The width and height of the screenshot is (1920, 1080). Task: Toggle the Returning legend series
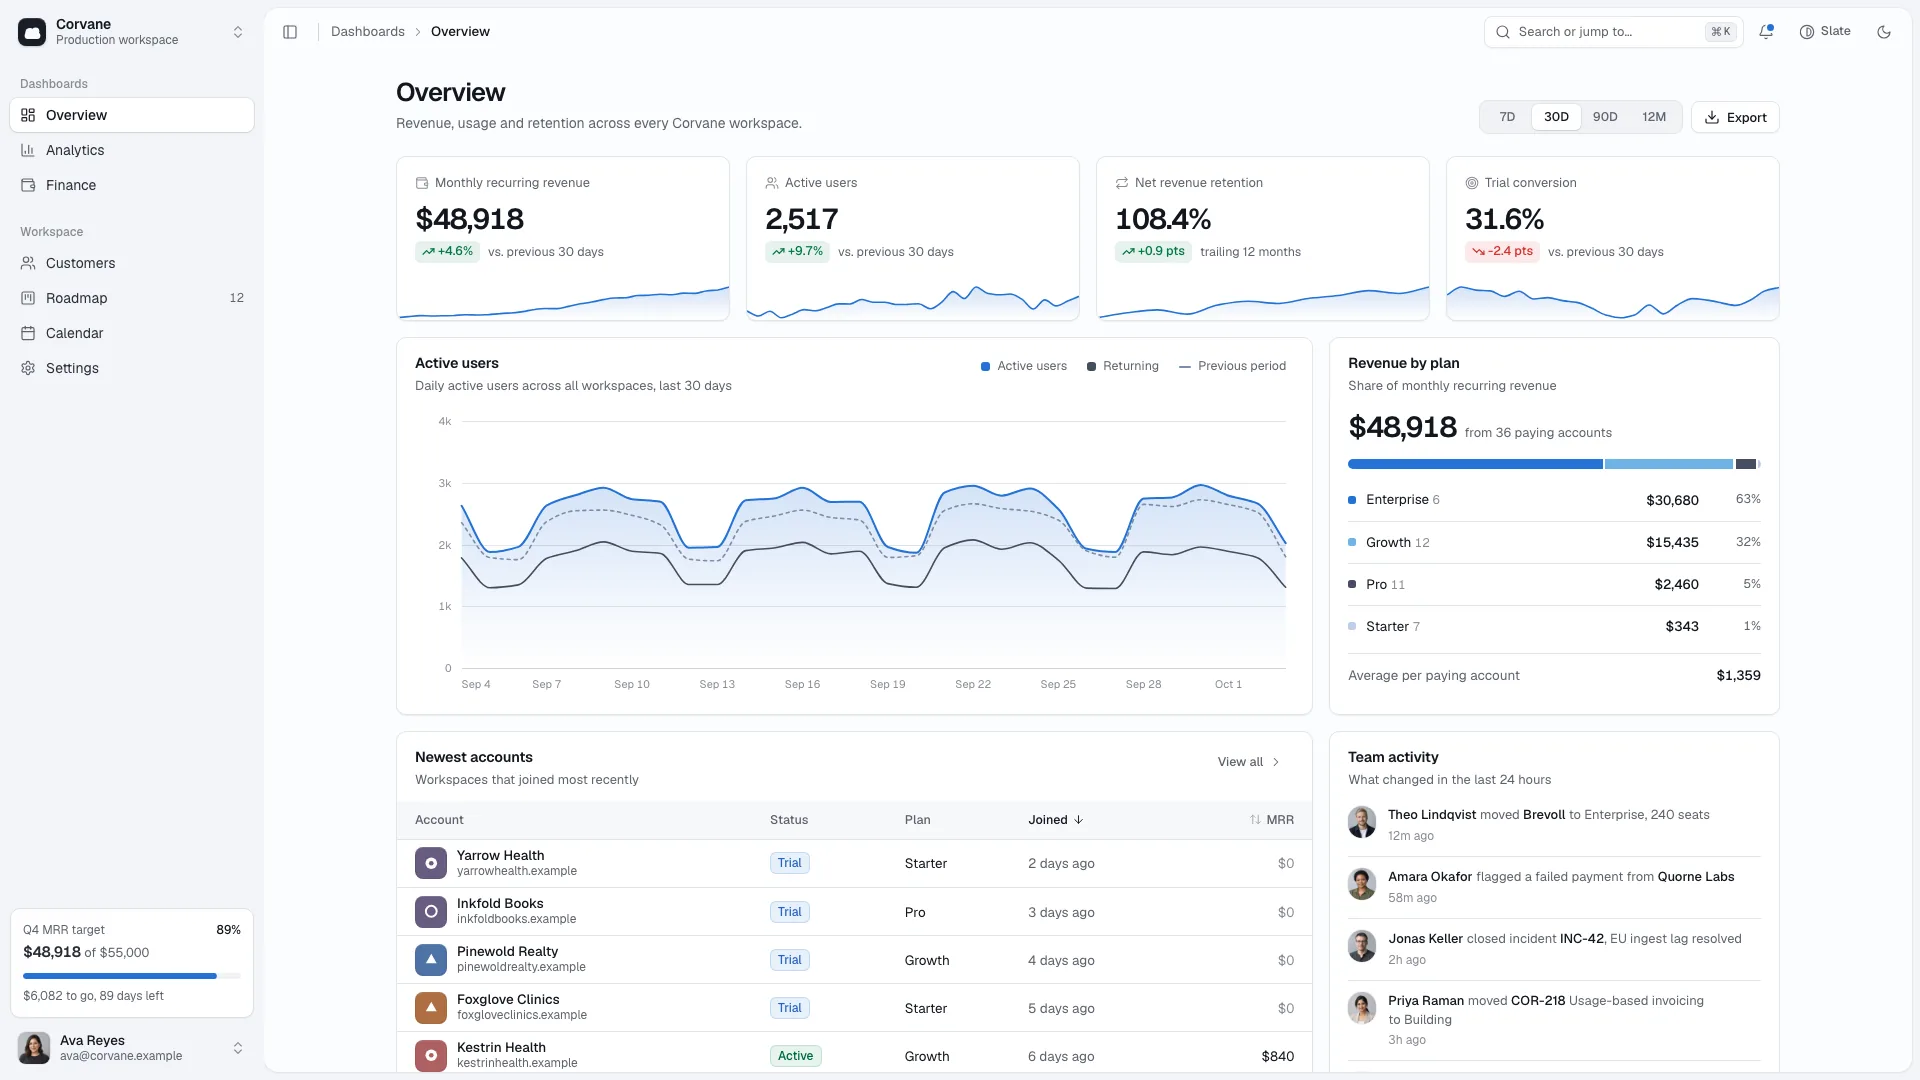coord(1123,366)
